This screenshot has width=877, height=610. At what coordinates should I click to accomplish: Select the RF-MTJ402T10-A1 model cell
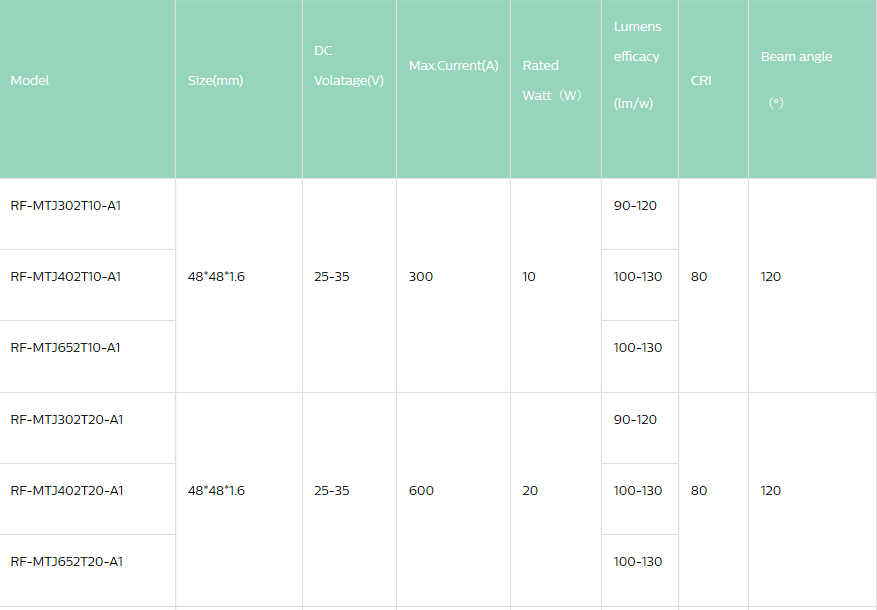tap(66, 276)
